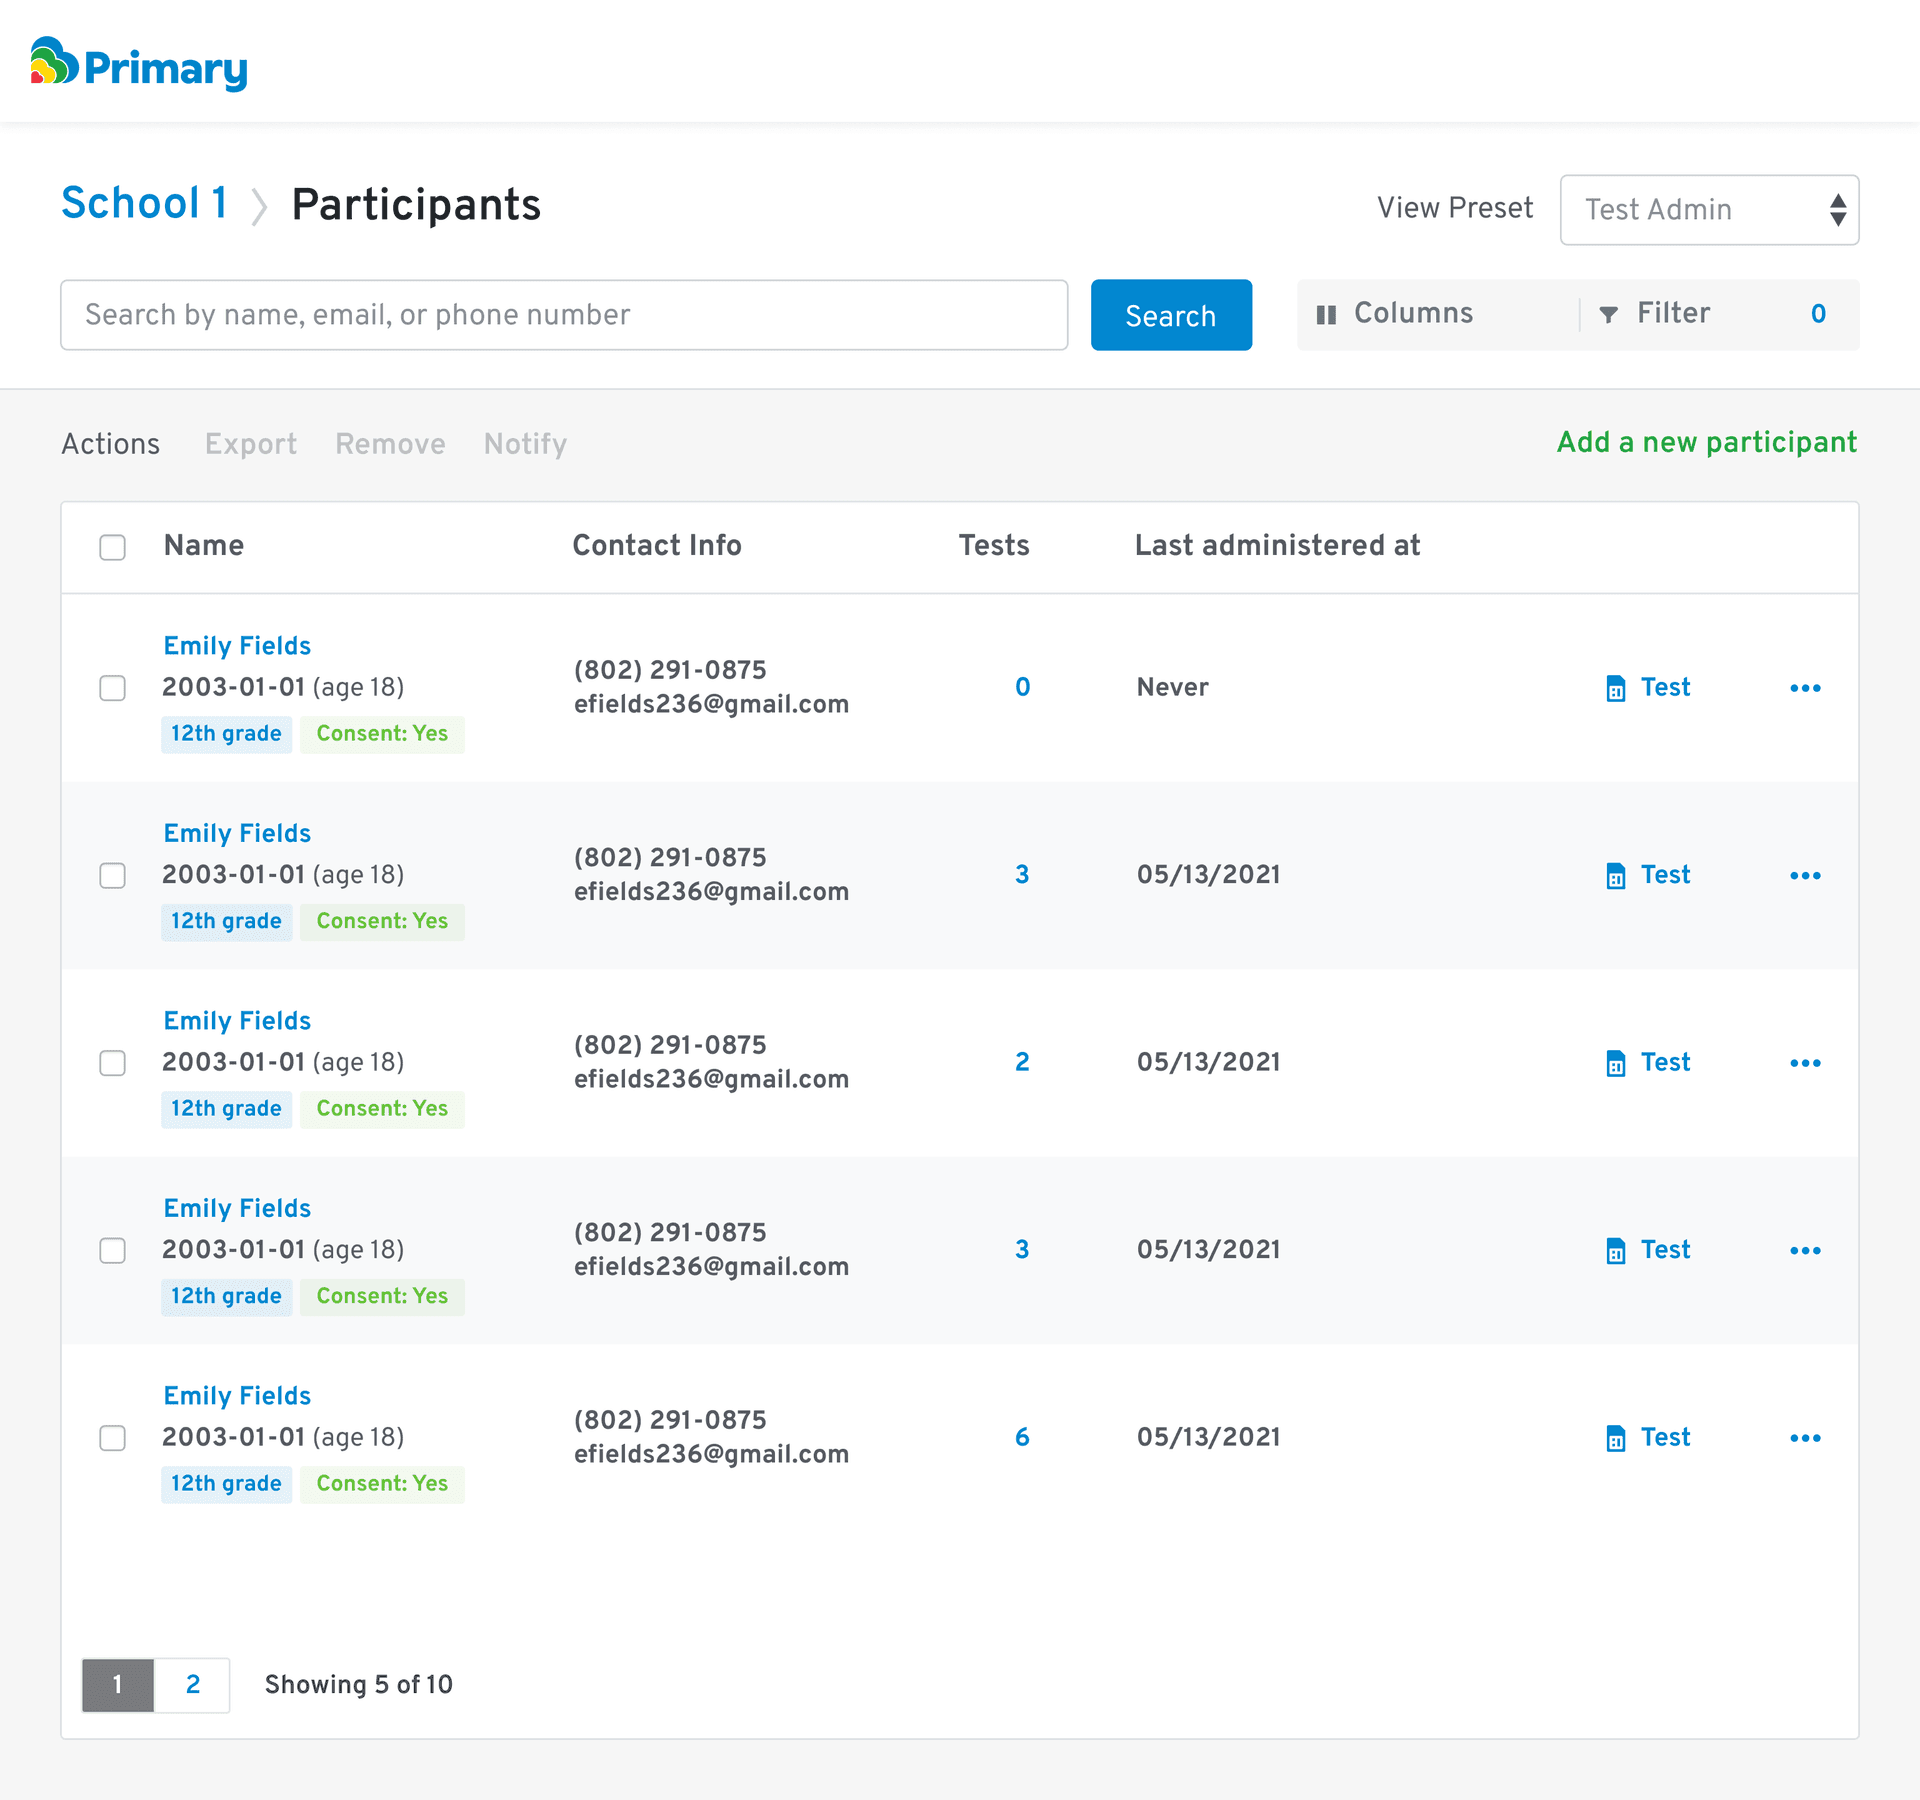Expand the Columns selector

[x=1412, y=314]
